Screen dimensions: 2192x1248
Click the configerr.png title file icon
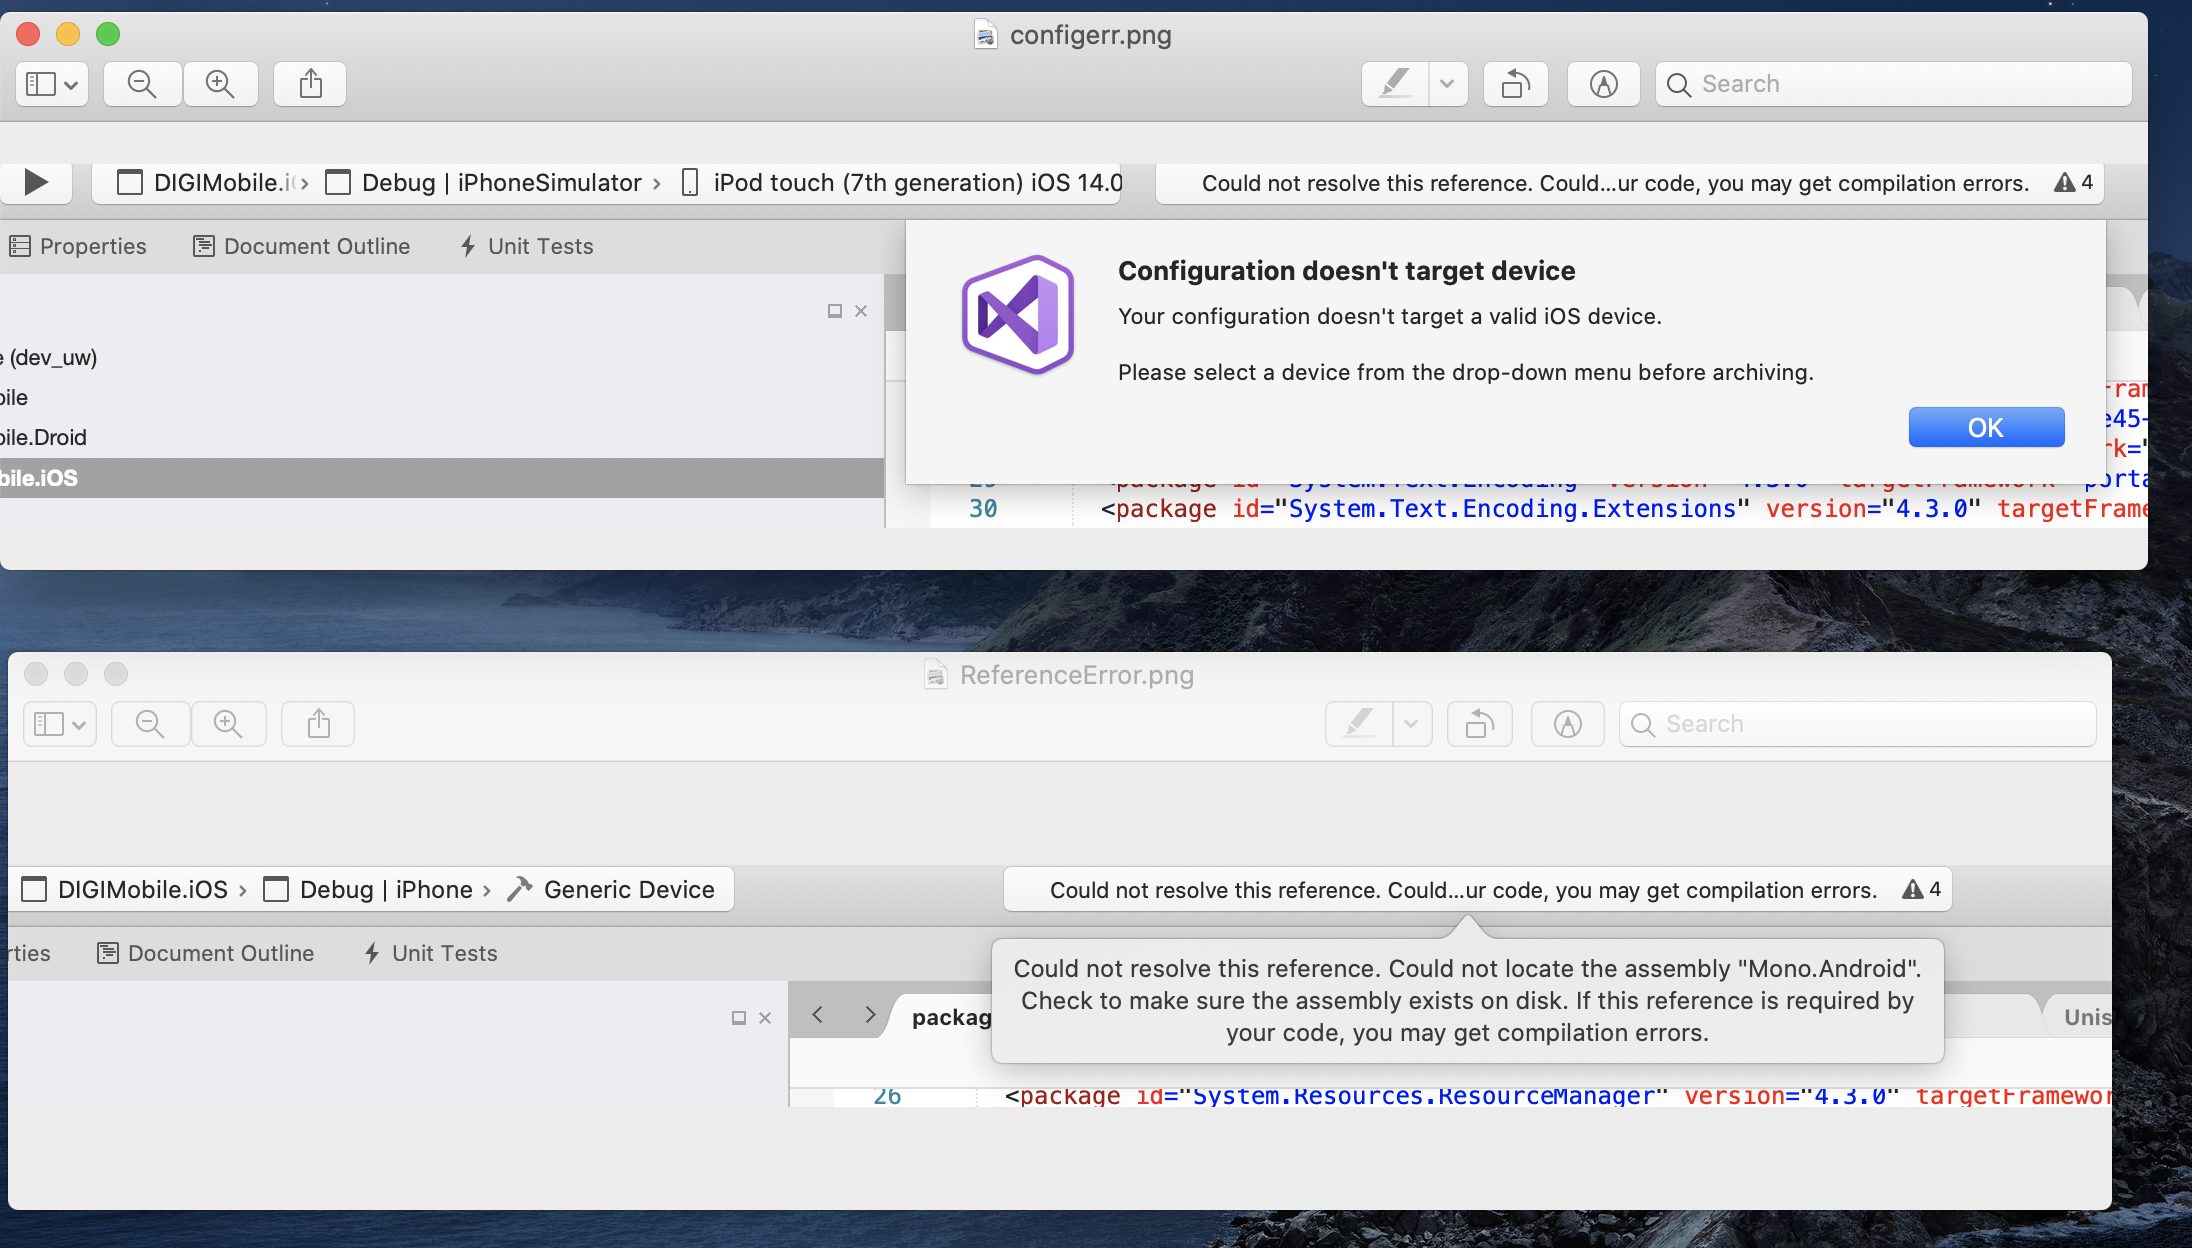pyautogui.click(x=985, y=35)
